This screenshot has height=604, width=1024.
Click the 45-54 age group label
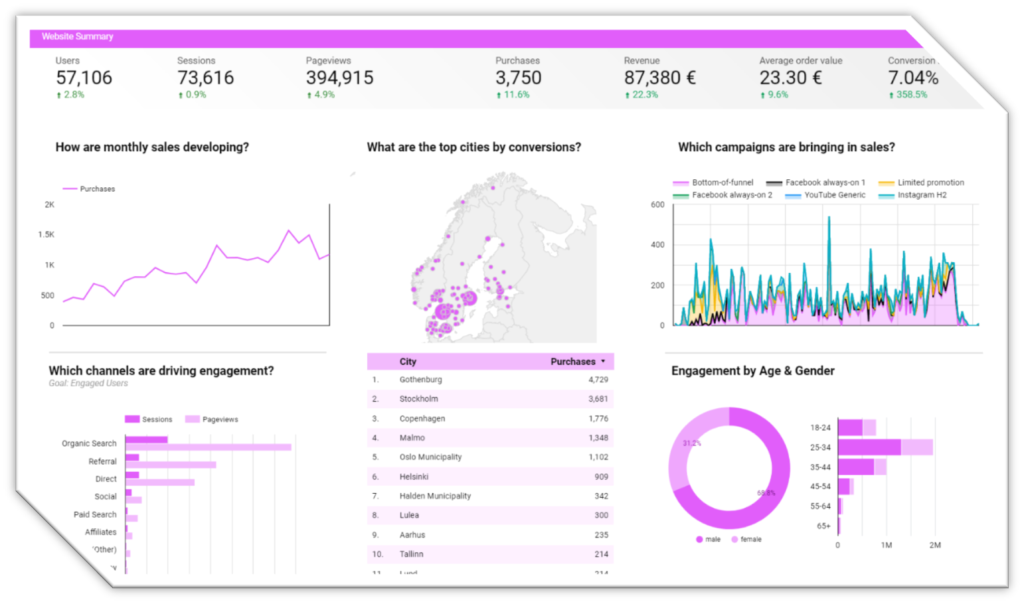820,486
